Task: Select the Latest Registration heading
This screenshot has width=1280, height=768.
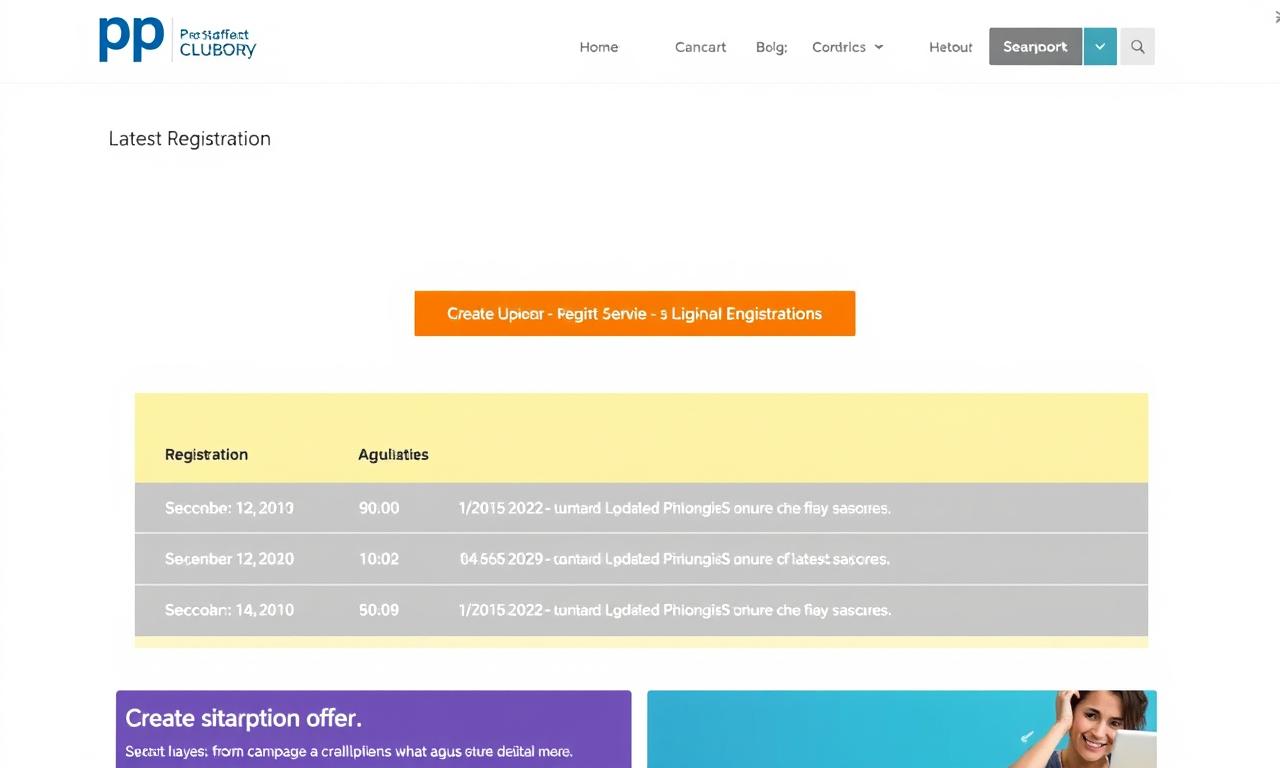Action: pos(189,139)
